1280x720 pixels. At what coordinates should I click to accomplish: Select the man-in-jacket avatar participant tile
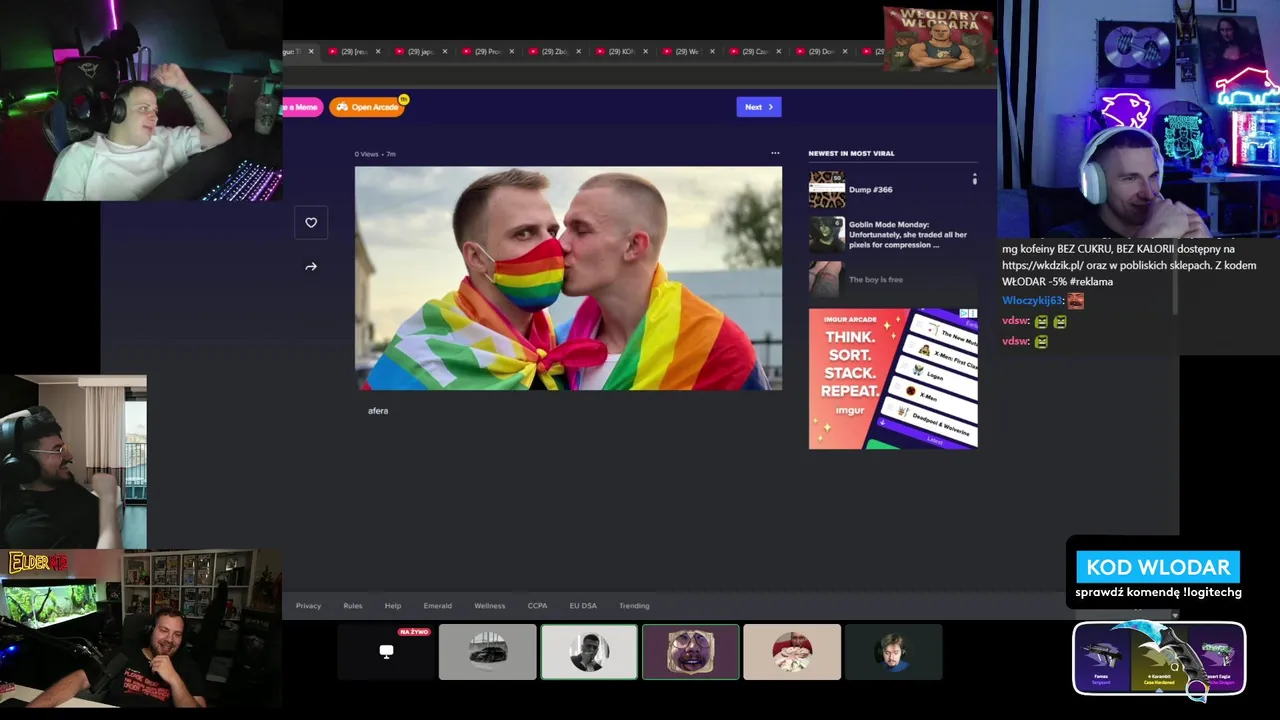(x=589, y=652)
